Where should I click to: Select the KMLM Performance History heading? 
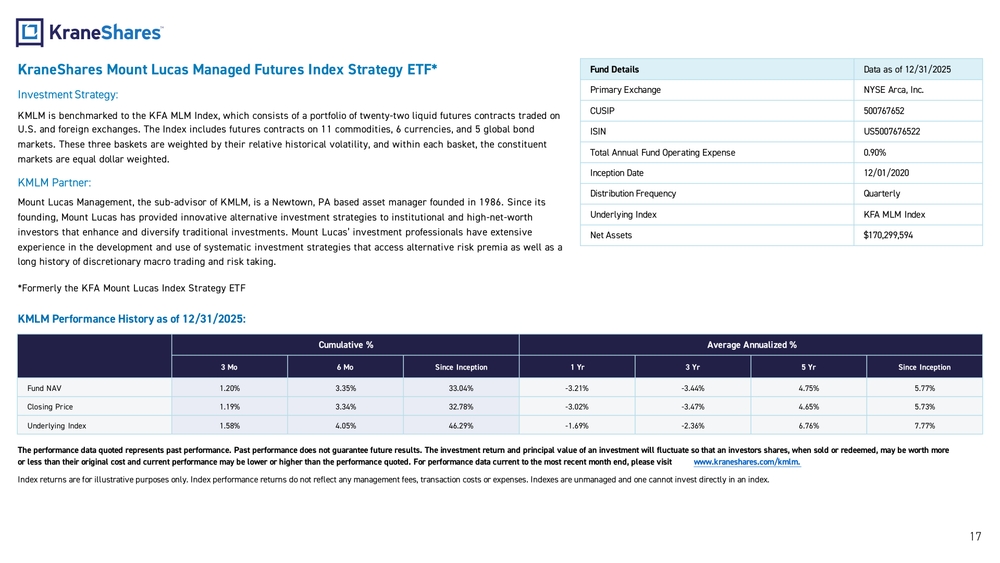click(x=132, y=318)
